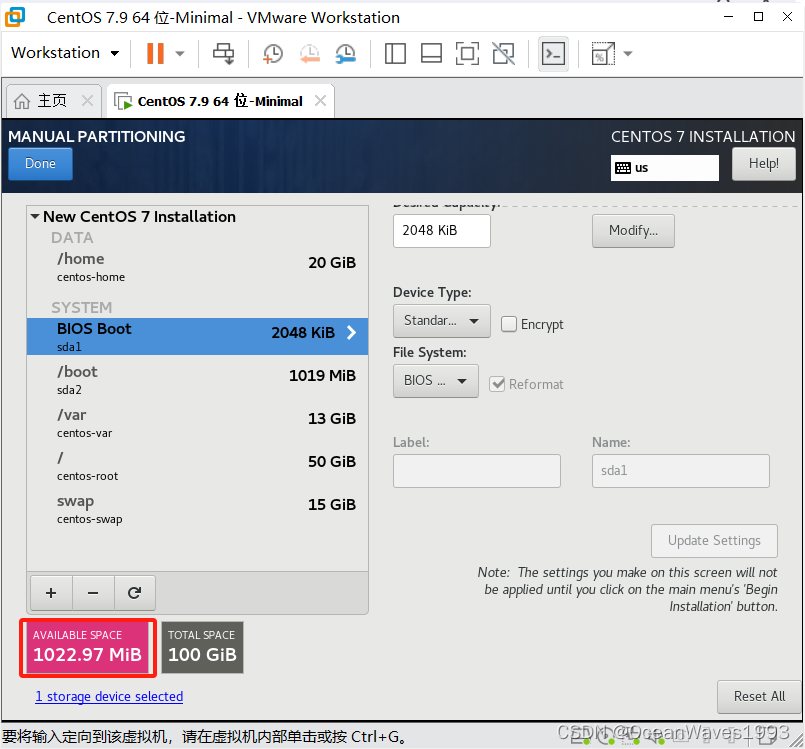Click the VMware Workstation title bar logo

[15, 17]
